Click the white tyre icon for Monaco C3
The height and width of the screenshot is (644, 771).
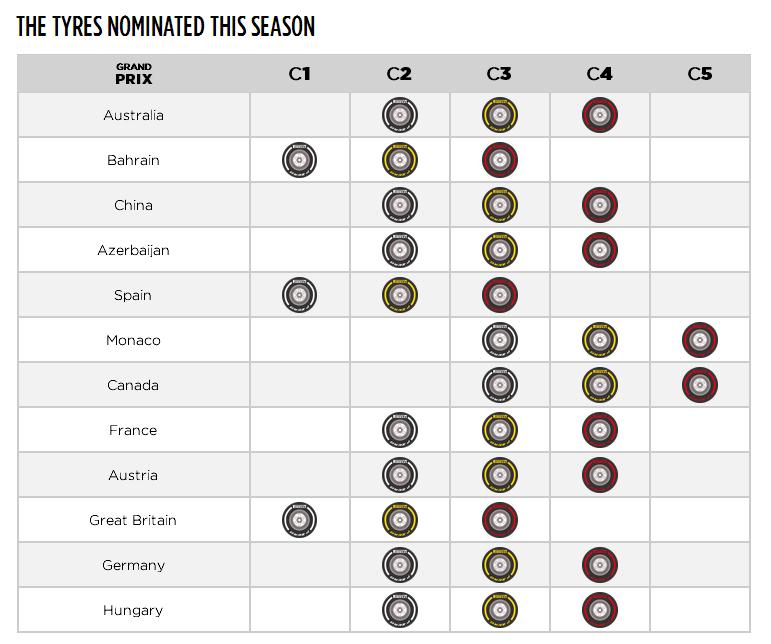(499, 341)
